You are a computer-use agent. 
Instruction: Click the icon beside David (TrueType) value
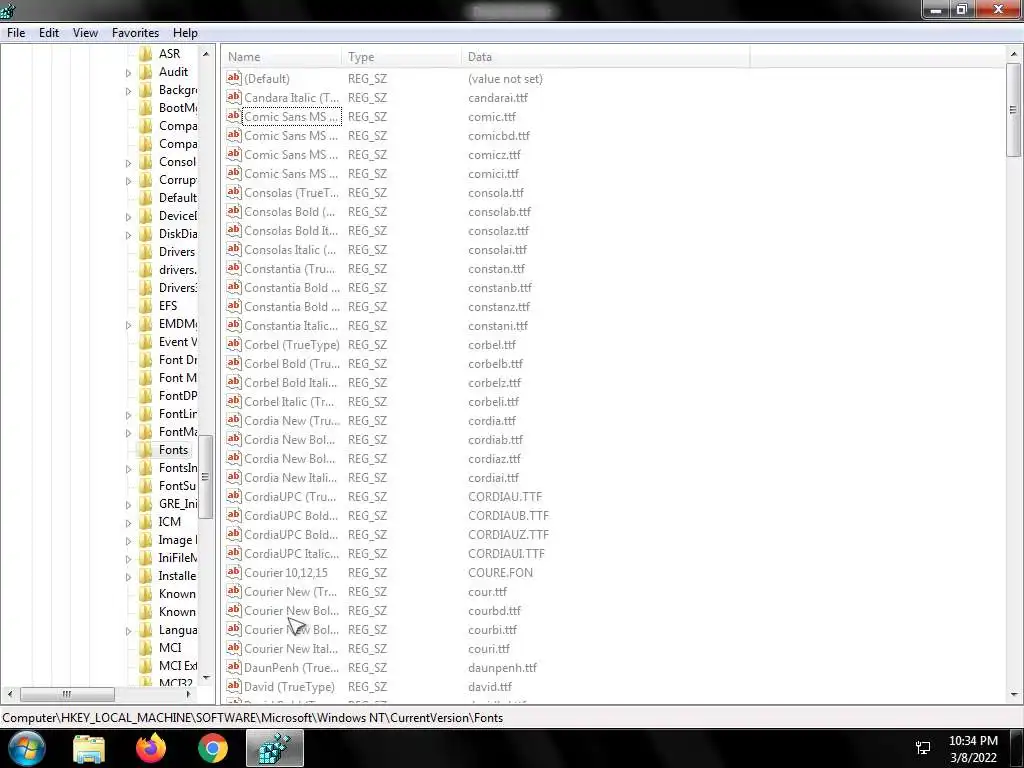click(234, 686)
